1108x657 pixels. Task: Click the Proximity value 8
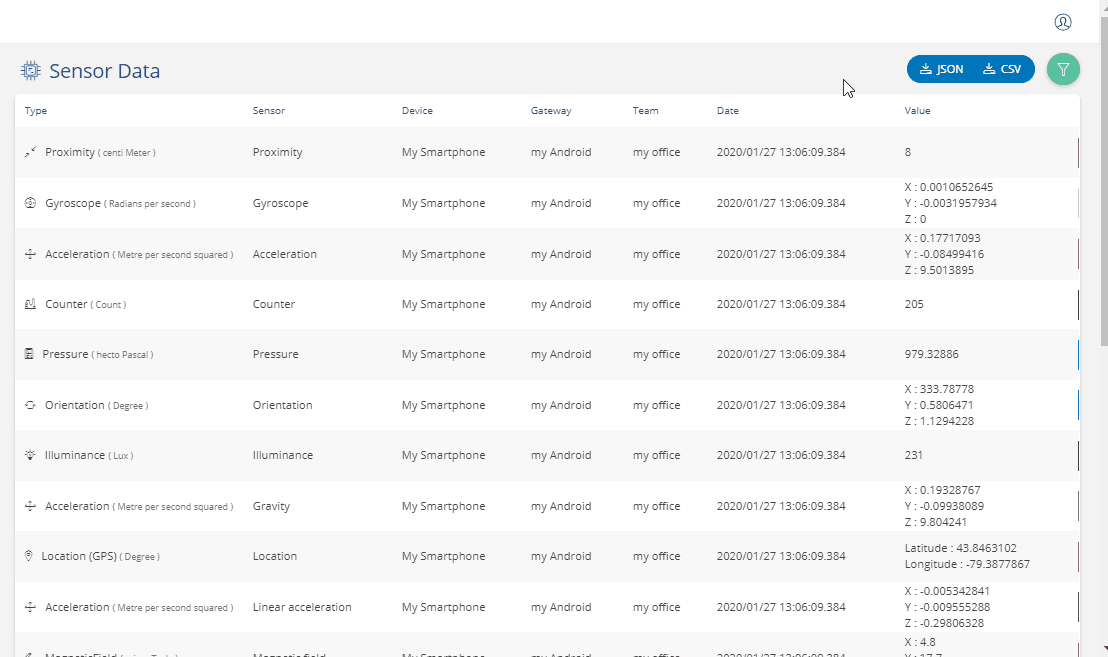[908, 152]
